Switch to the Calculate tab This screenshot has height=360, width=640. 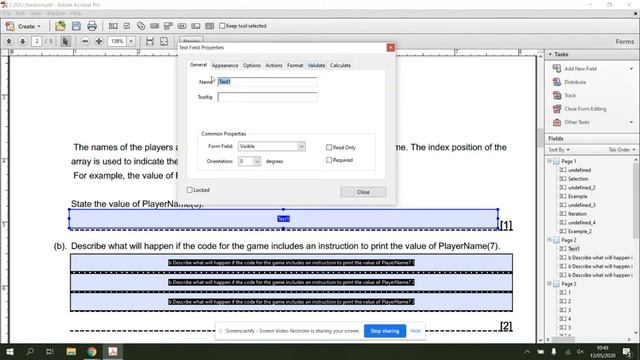point(340,65)
